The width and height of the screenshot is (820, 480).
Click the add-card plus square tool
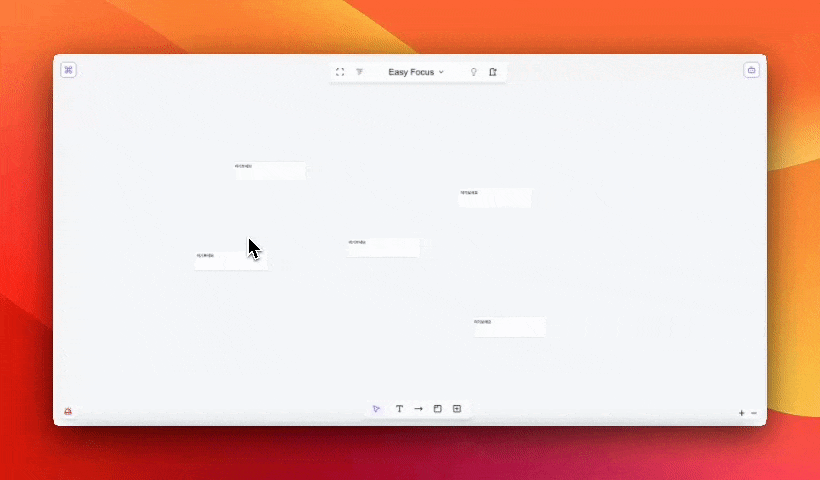pyautogui.click(x=457, y=409)
